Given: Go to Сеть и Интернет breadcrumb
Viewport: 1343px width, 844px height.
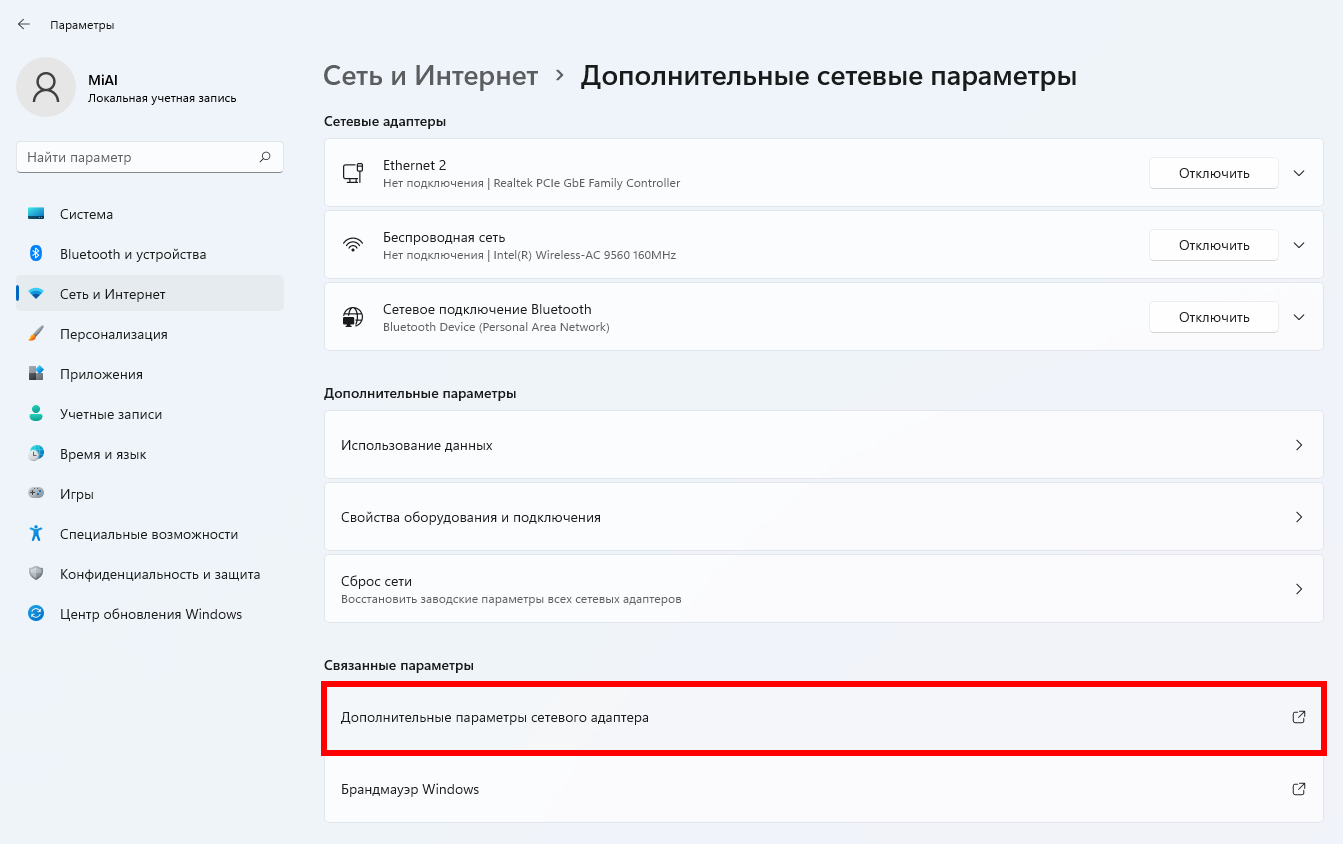Looking at the screenshot, I should tap(430, 76).
